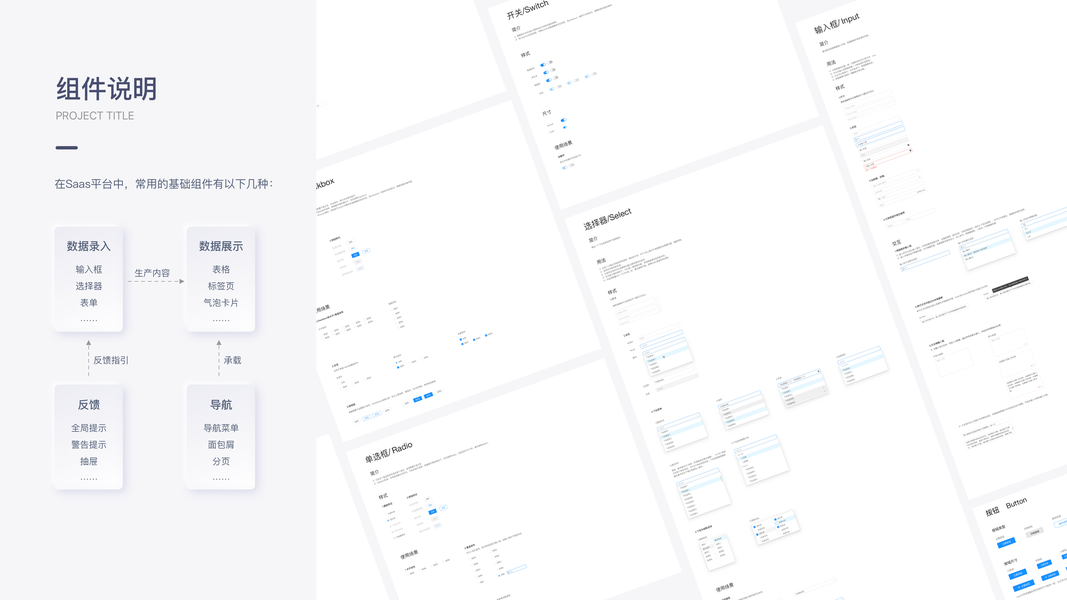
Task: Click the 反馈指引 arrow label
Action: 111,360
